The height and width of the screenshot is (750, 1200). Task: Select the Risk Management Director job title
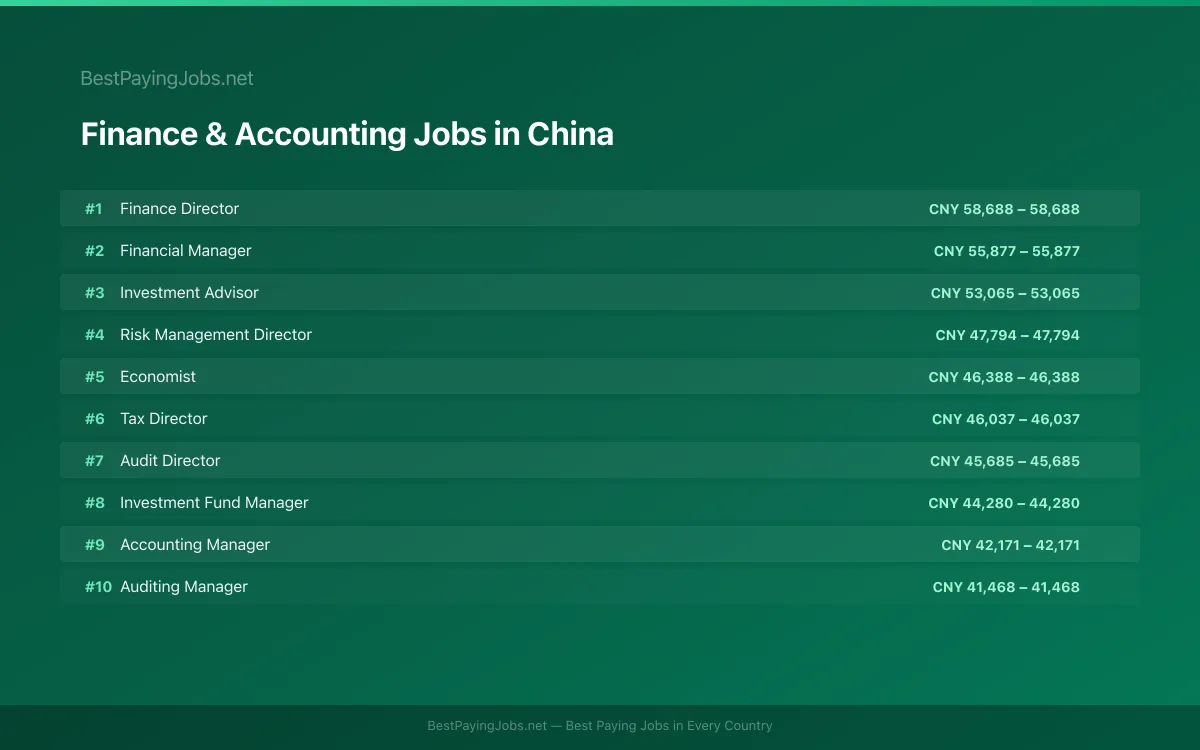[216, 334]
